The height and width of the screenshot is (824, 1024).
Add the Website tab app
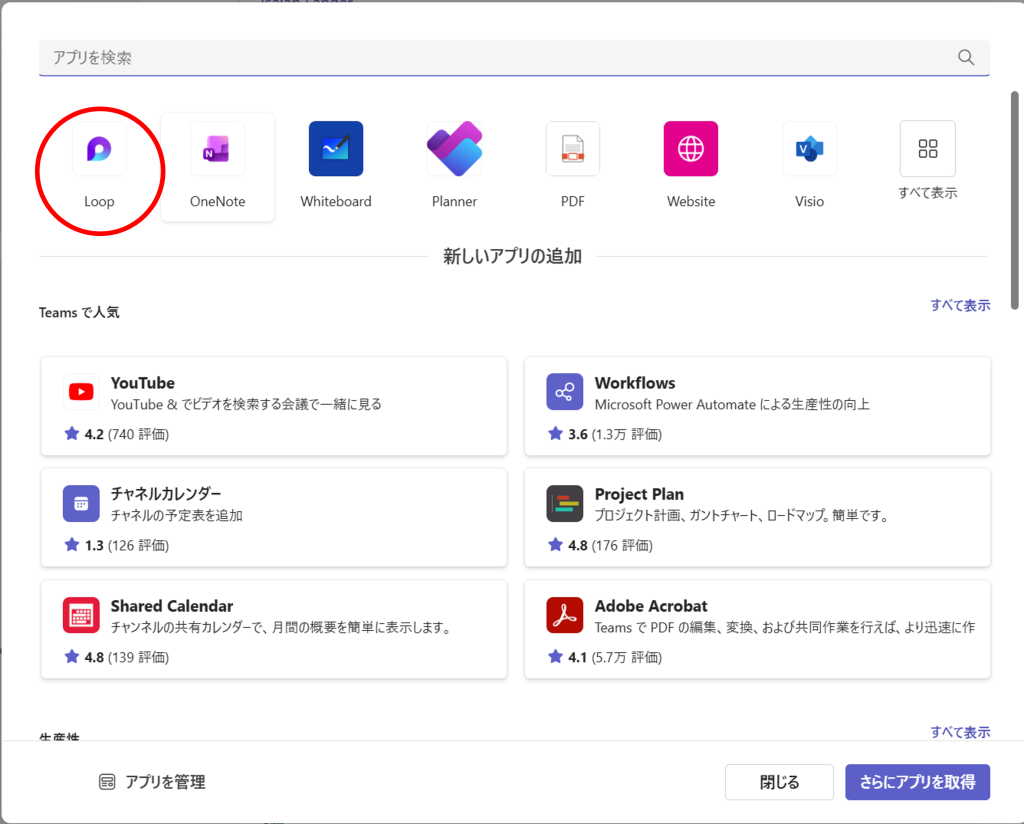coord(691,150)
